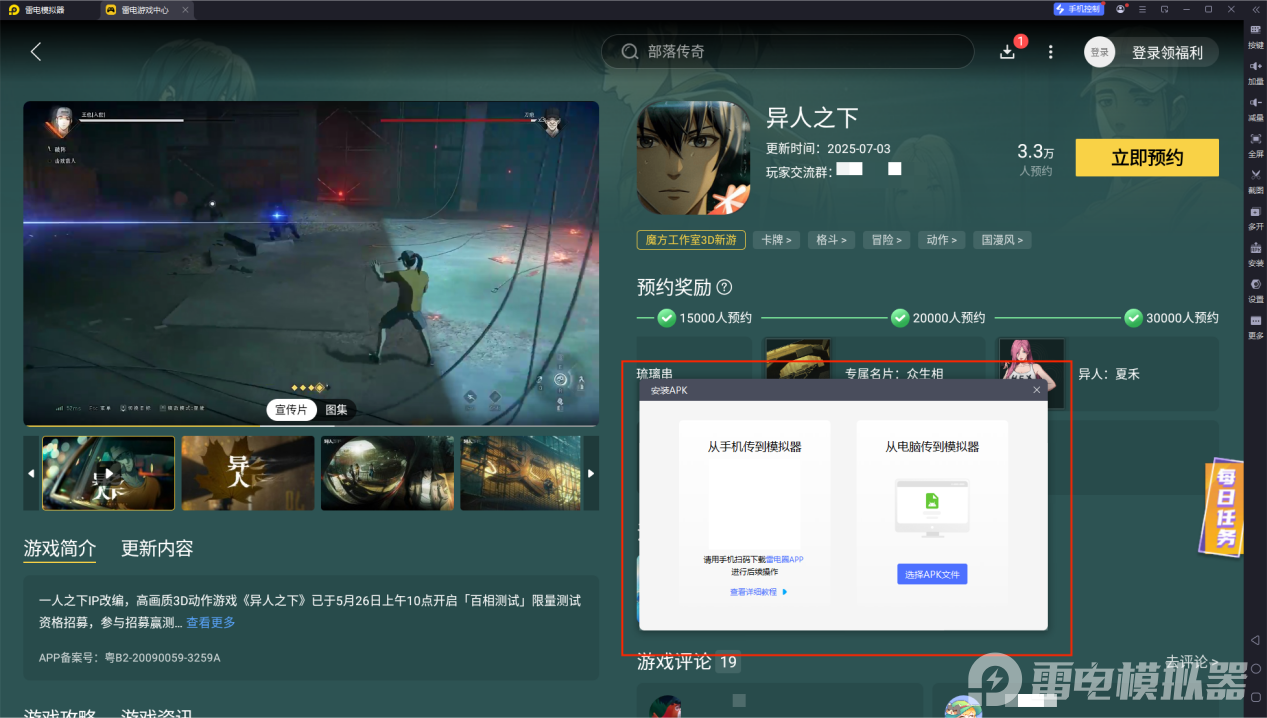Close the 安装APK dialog
Screen dimensions: 1267x718
click(1037, 390)
